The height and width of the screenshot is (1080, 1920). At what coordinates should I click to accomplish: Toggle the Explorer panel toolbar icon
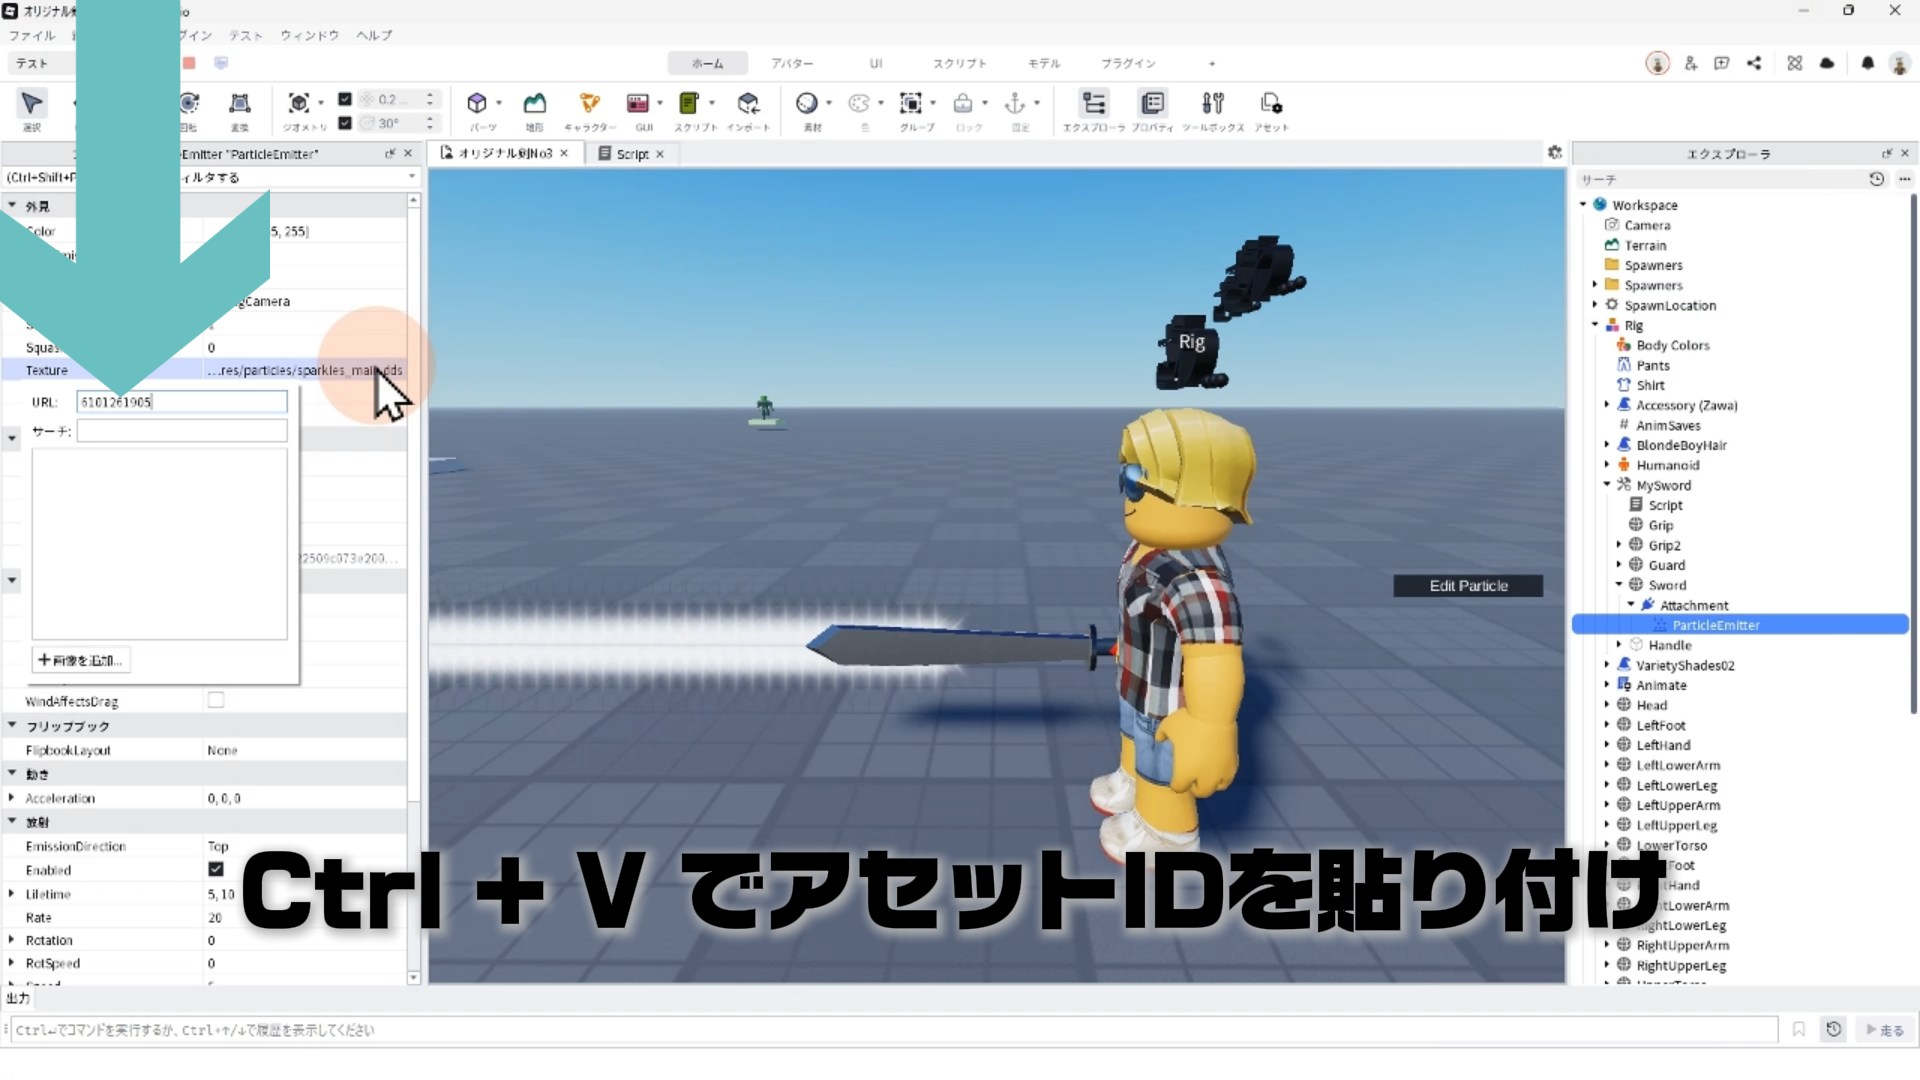(x=1094, y=104)
